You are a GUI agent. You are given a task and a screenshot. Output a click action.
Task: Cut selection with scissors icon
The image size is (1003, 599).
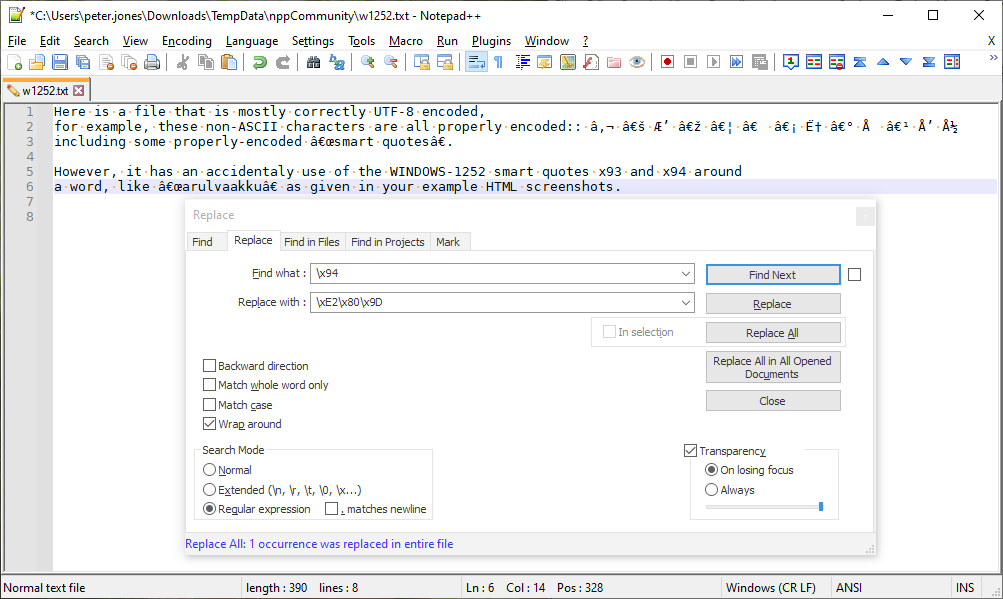(183, 62)
